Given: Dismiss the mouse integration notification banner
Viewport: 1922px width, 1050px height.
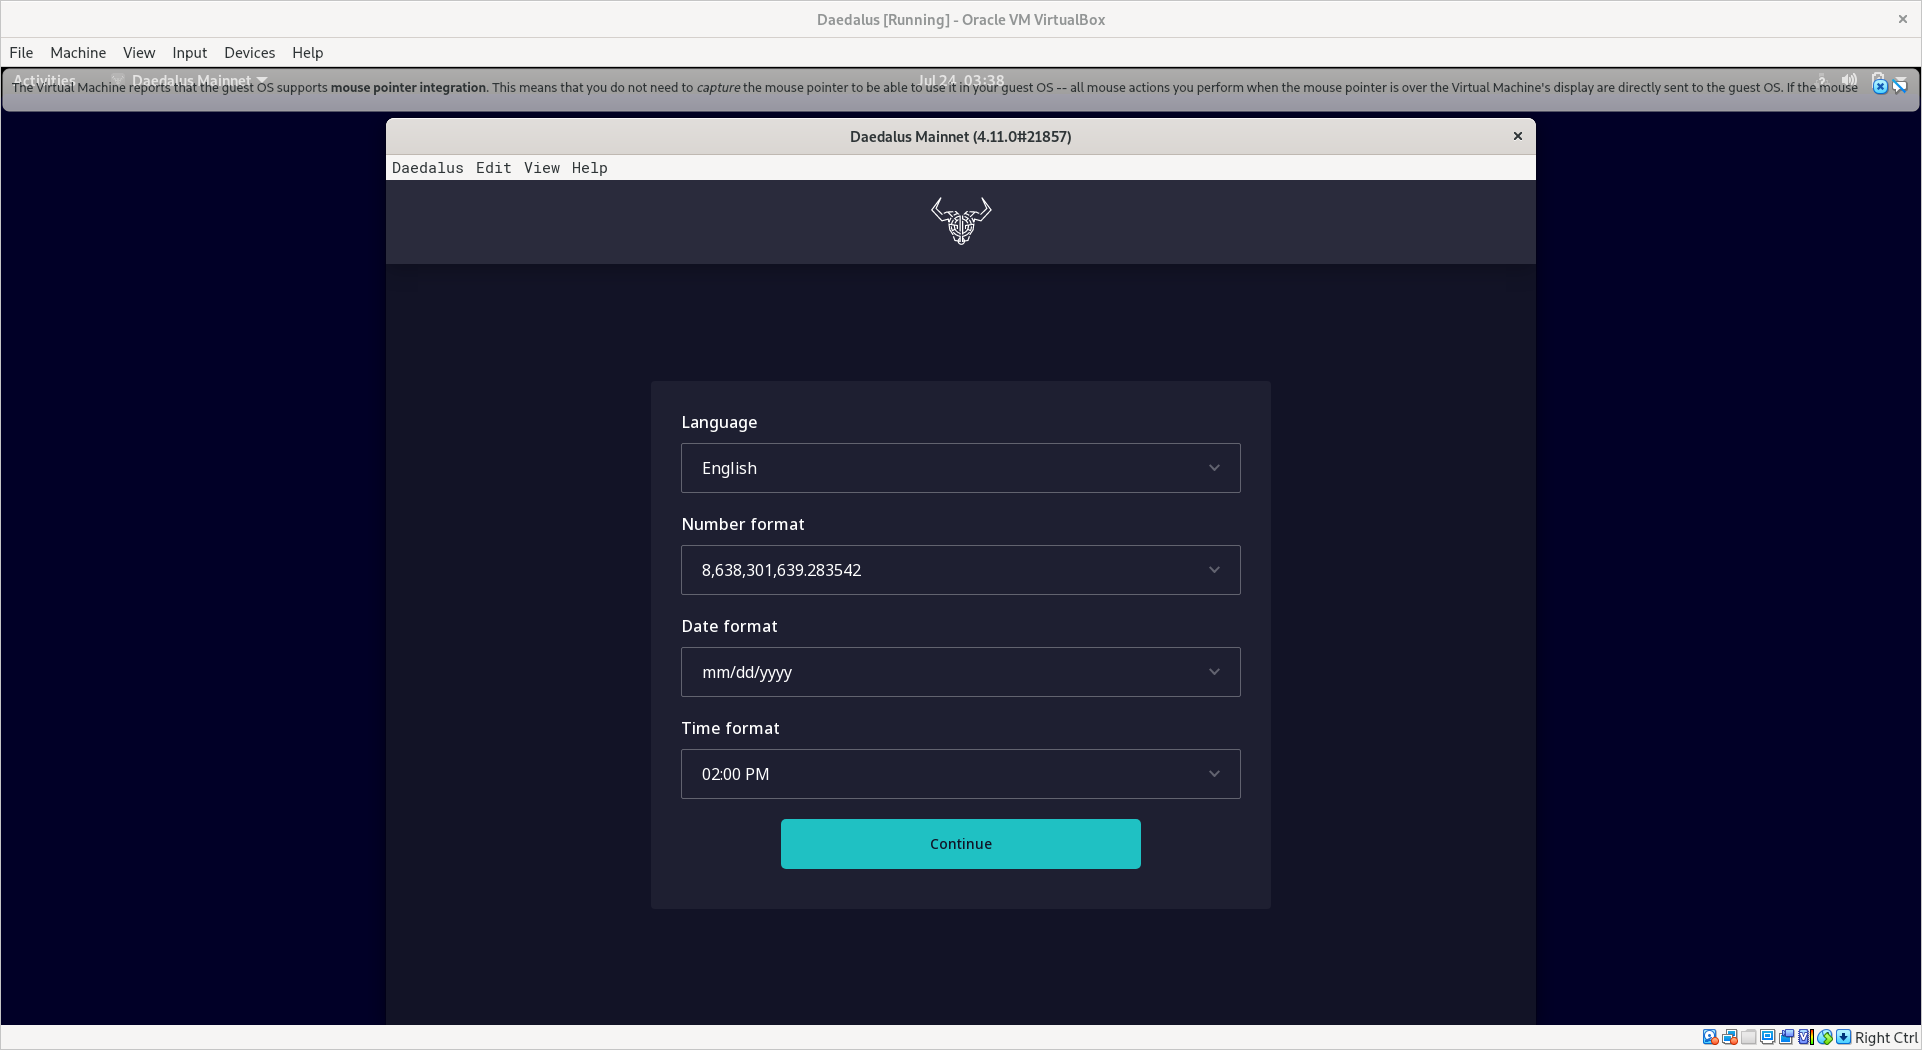Looking at the screenshot, I should tap(1880, 87).
